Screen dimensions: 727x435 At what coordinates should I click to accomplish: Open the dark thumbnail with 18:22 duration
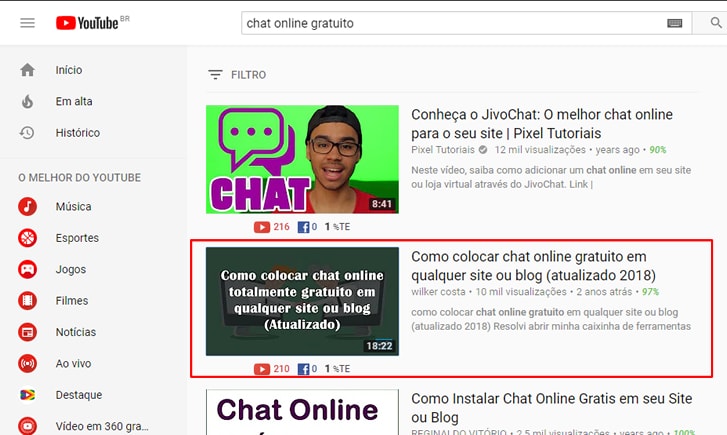(302, 301)
